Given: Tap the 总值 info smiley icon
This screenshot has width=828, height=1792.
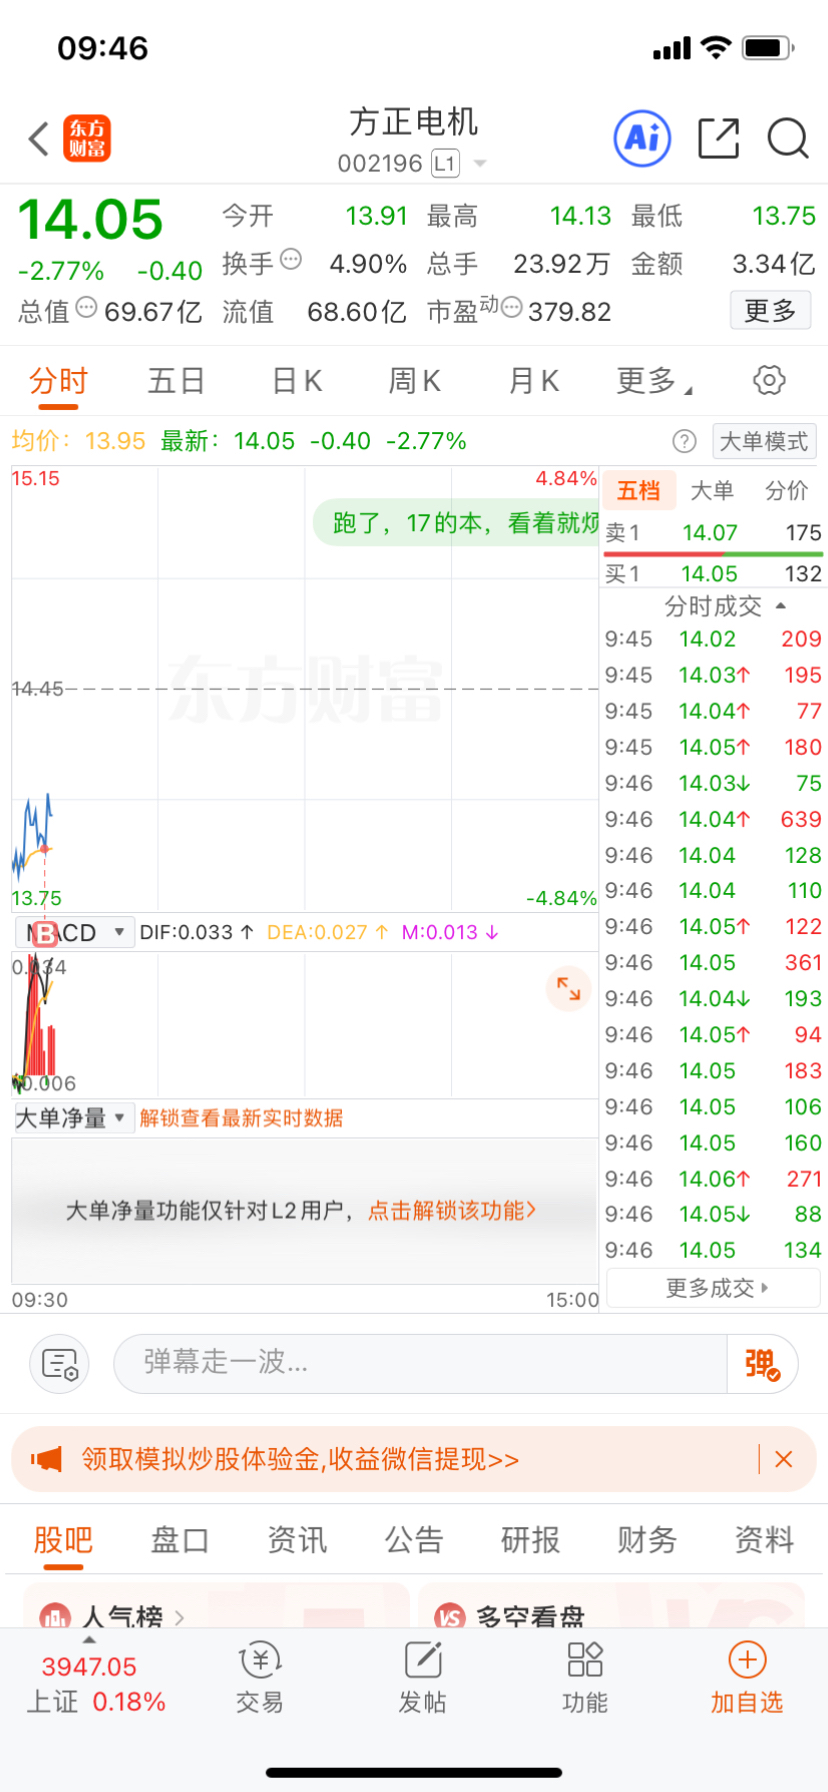Looking at the screenshot, I should click(86, 307).
